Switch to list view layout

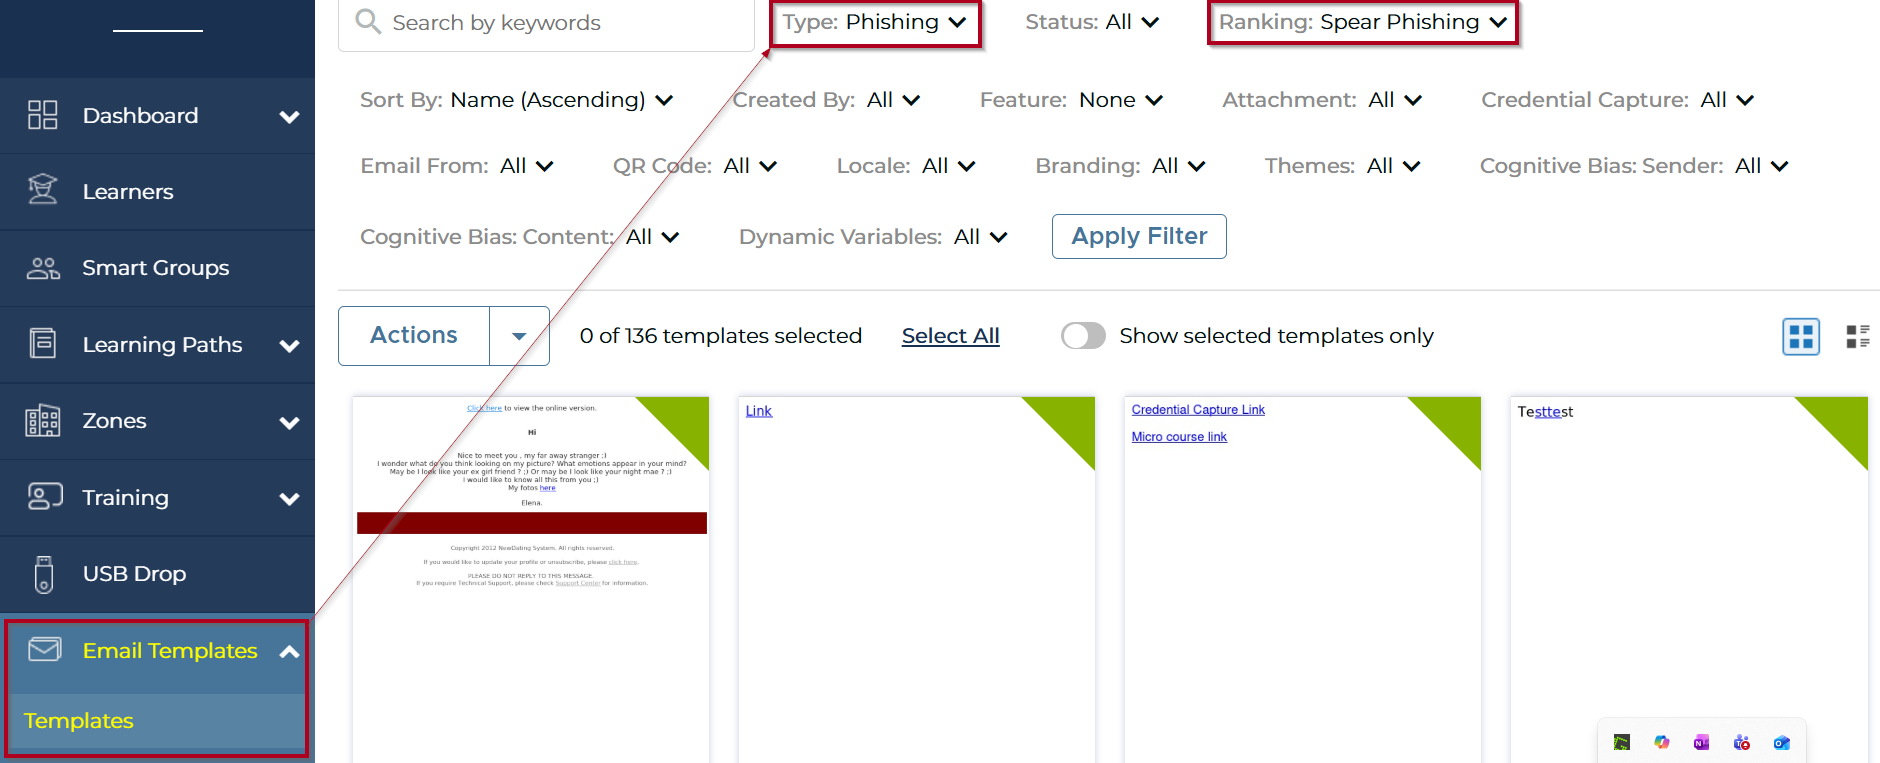tap(1857, 337)
